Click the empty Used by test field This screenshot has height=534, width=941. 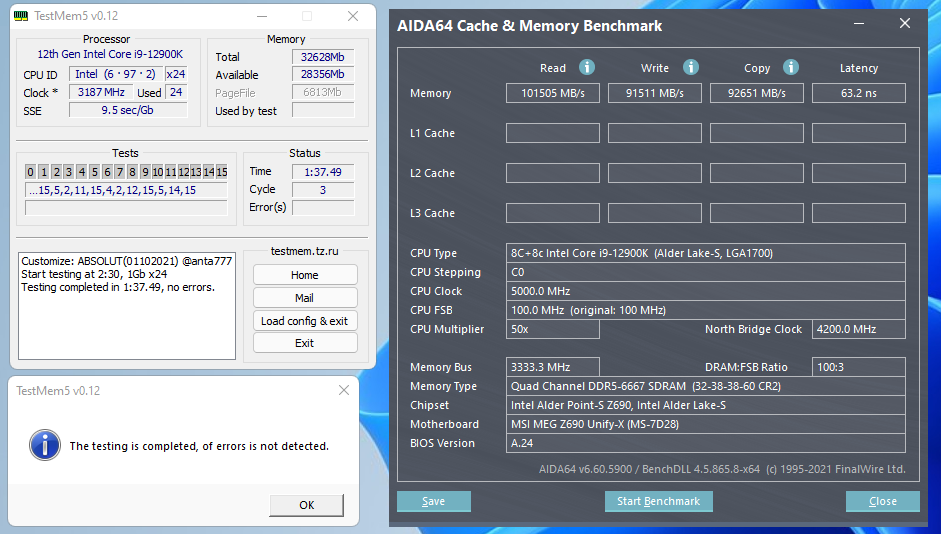pos(323,110)
